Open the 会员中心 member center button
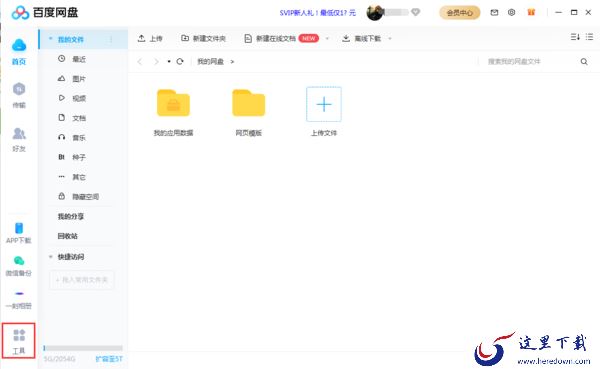The image size is (600, 369). tap(460, 13)
